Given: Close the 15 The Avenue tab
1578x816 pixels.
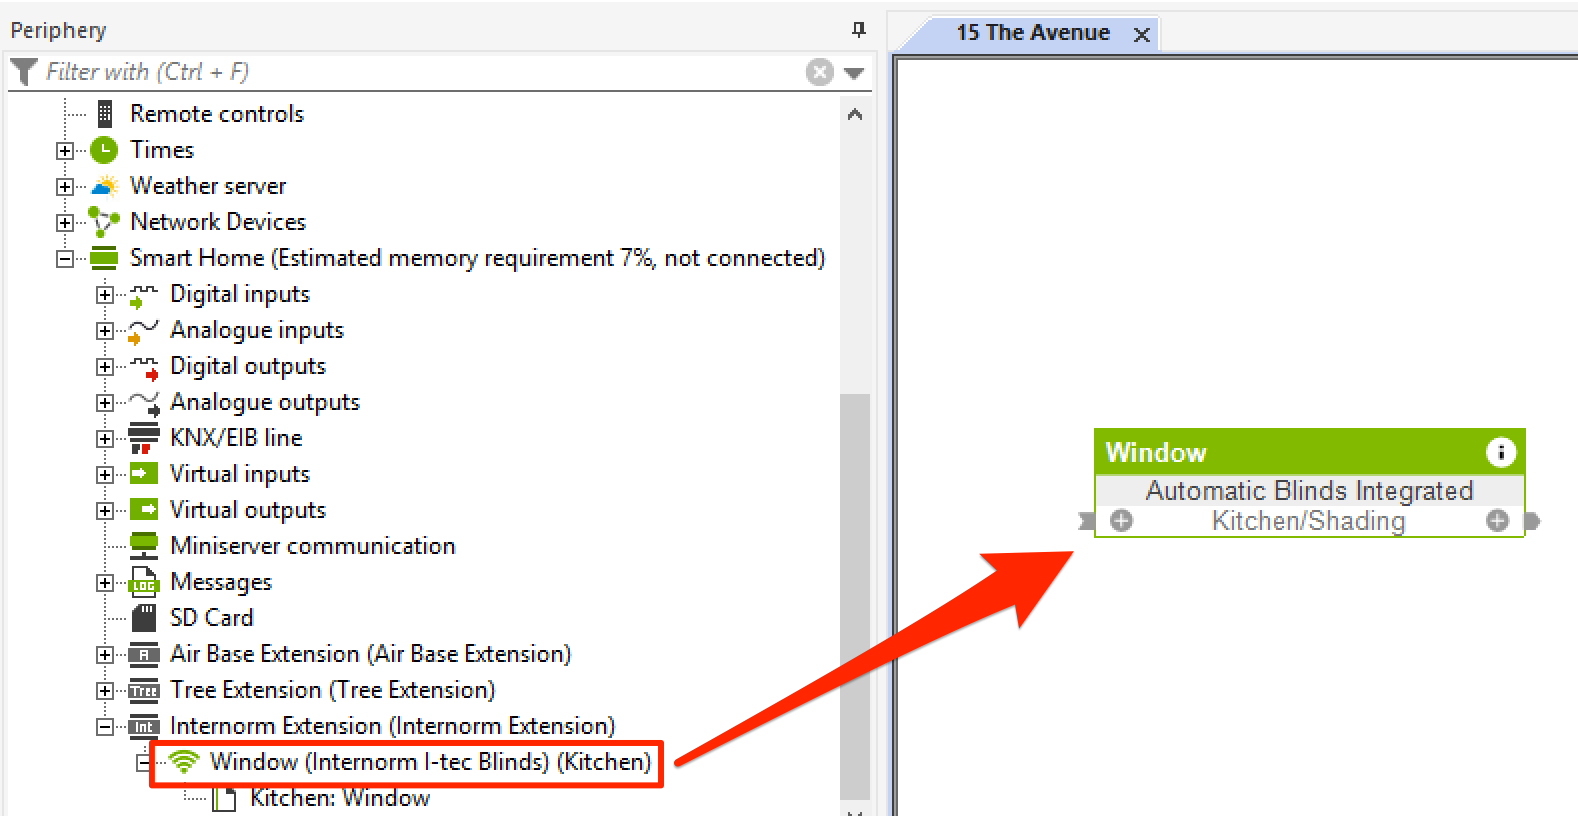Looking at the screenshot, I should 1141,35.
